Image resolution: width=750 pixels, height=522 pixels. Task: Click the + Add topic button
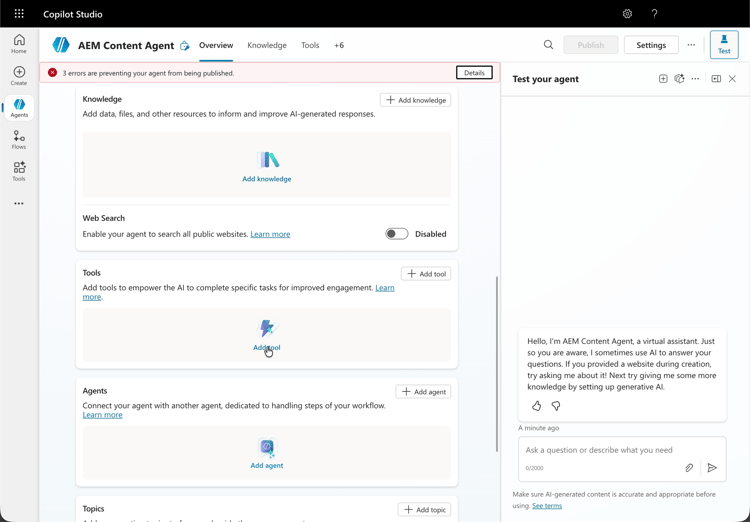(x=424, y=510)
